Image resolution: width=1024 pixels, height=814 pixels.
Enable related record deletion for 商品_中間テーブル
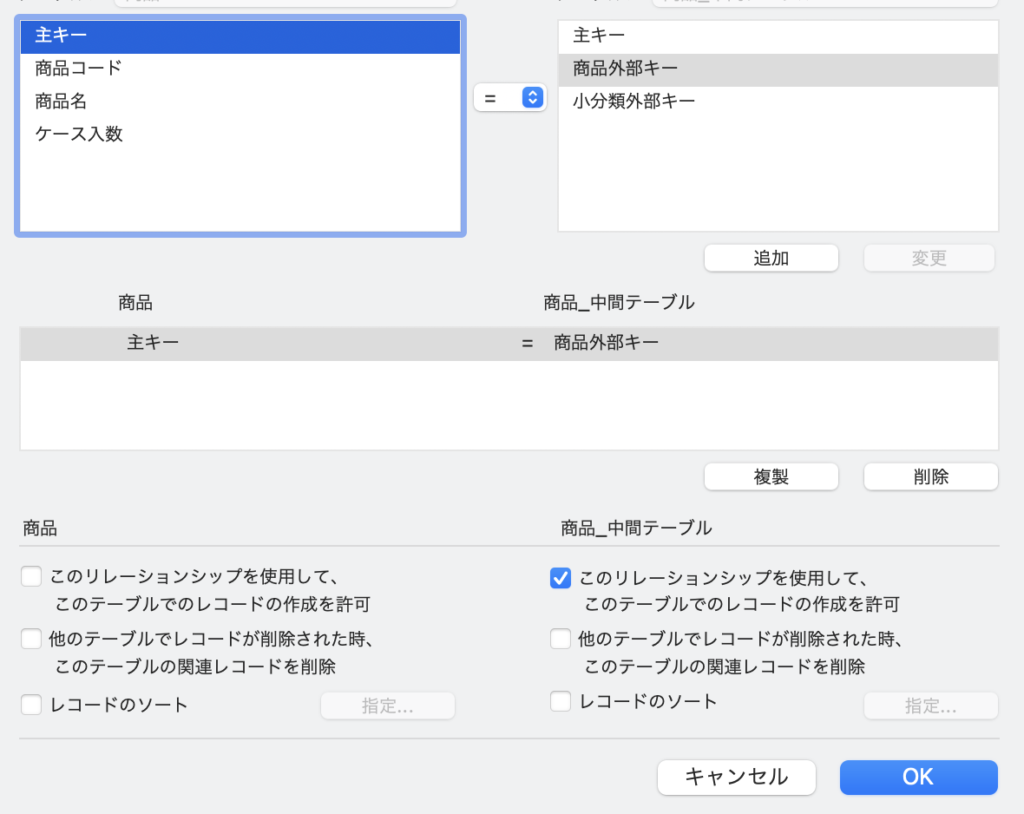561,639
